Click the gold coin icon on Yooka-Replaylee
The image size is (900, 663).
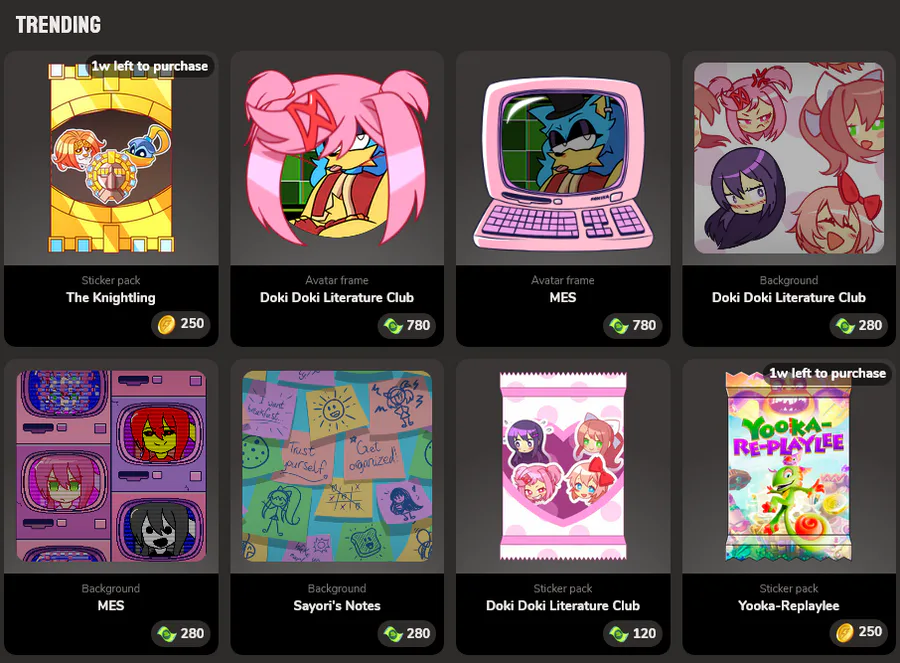click(x=844, y=632)
